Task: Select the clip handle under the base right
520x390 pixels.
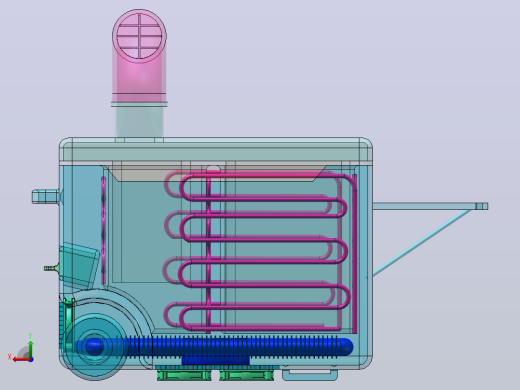Action: tap(310, 374)
